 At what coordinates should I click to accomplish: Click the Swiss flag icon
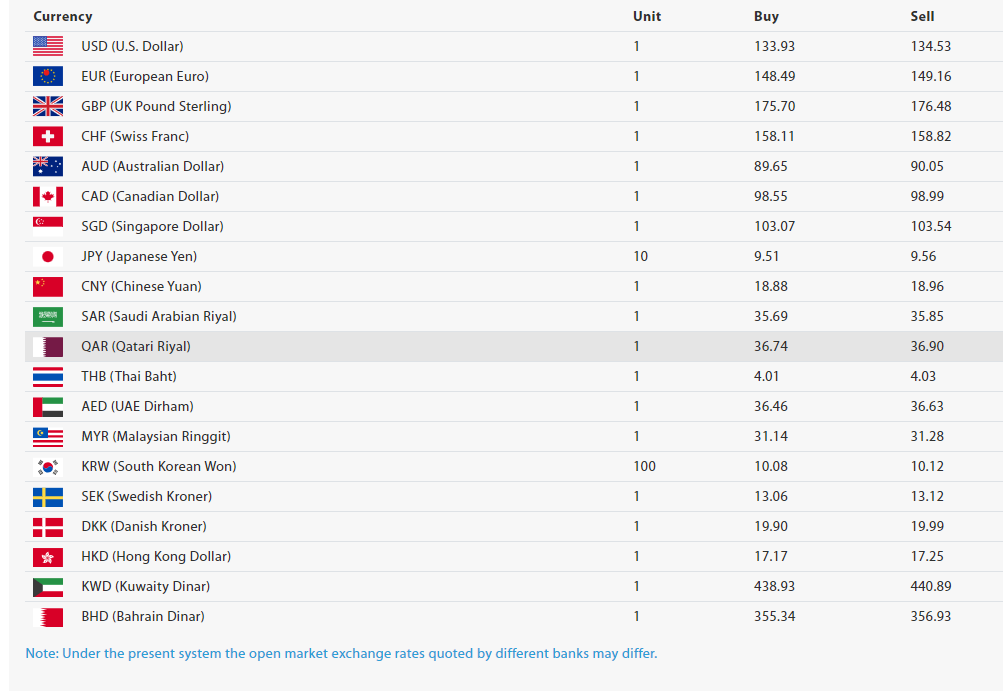coord(48,136)
